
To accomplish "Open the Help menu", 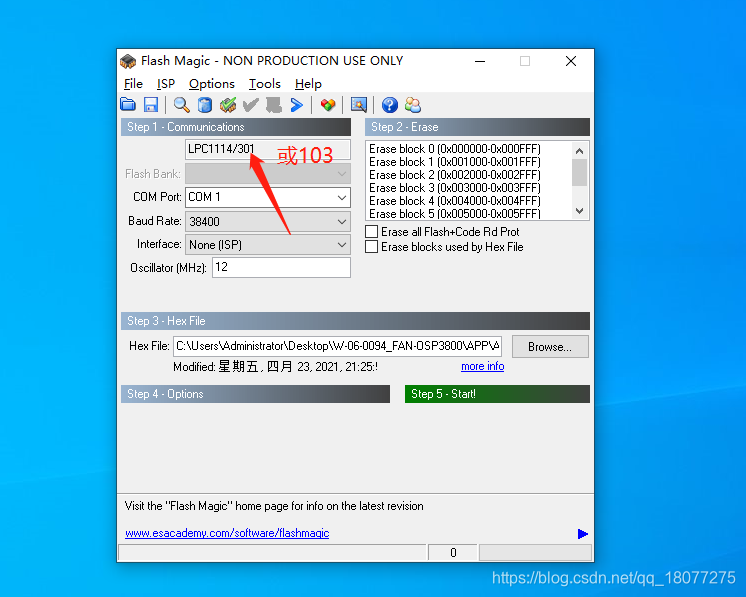I will tap(308, 84).
